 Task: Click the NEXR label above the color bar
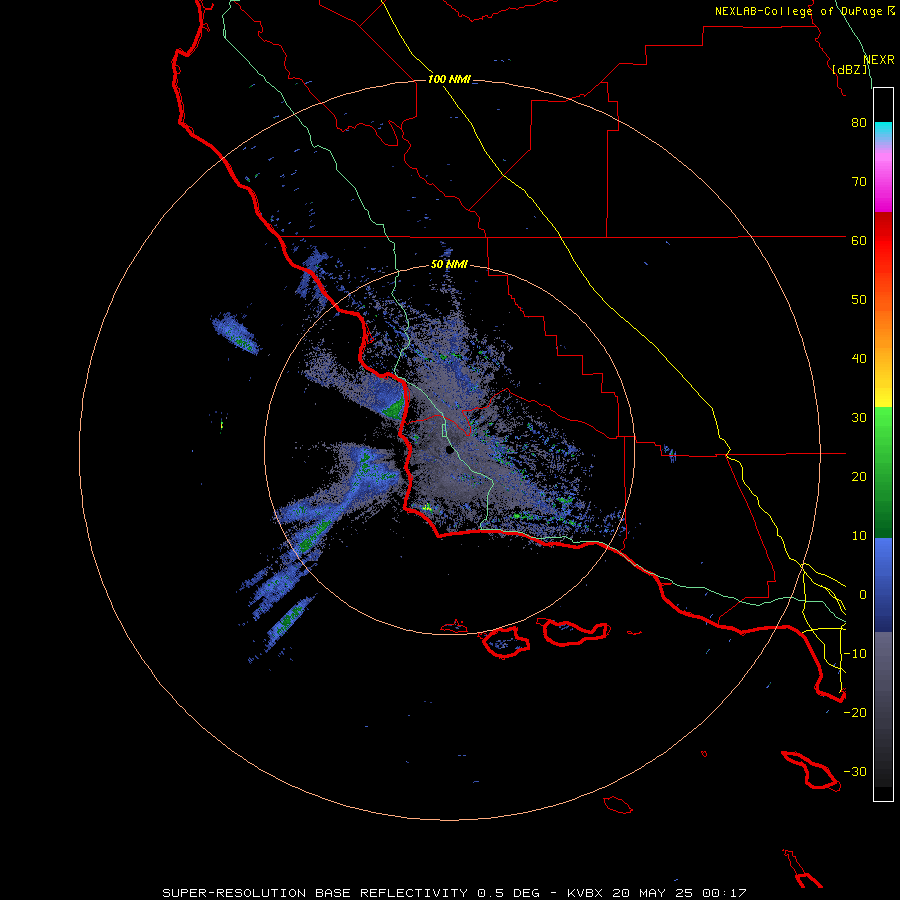(x=879, y=60)
